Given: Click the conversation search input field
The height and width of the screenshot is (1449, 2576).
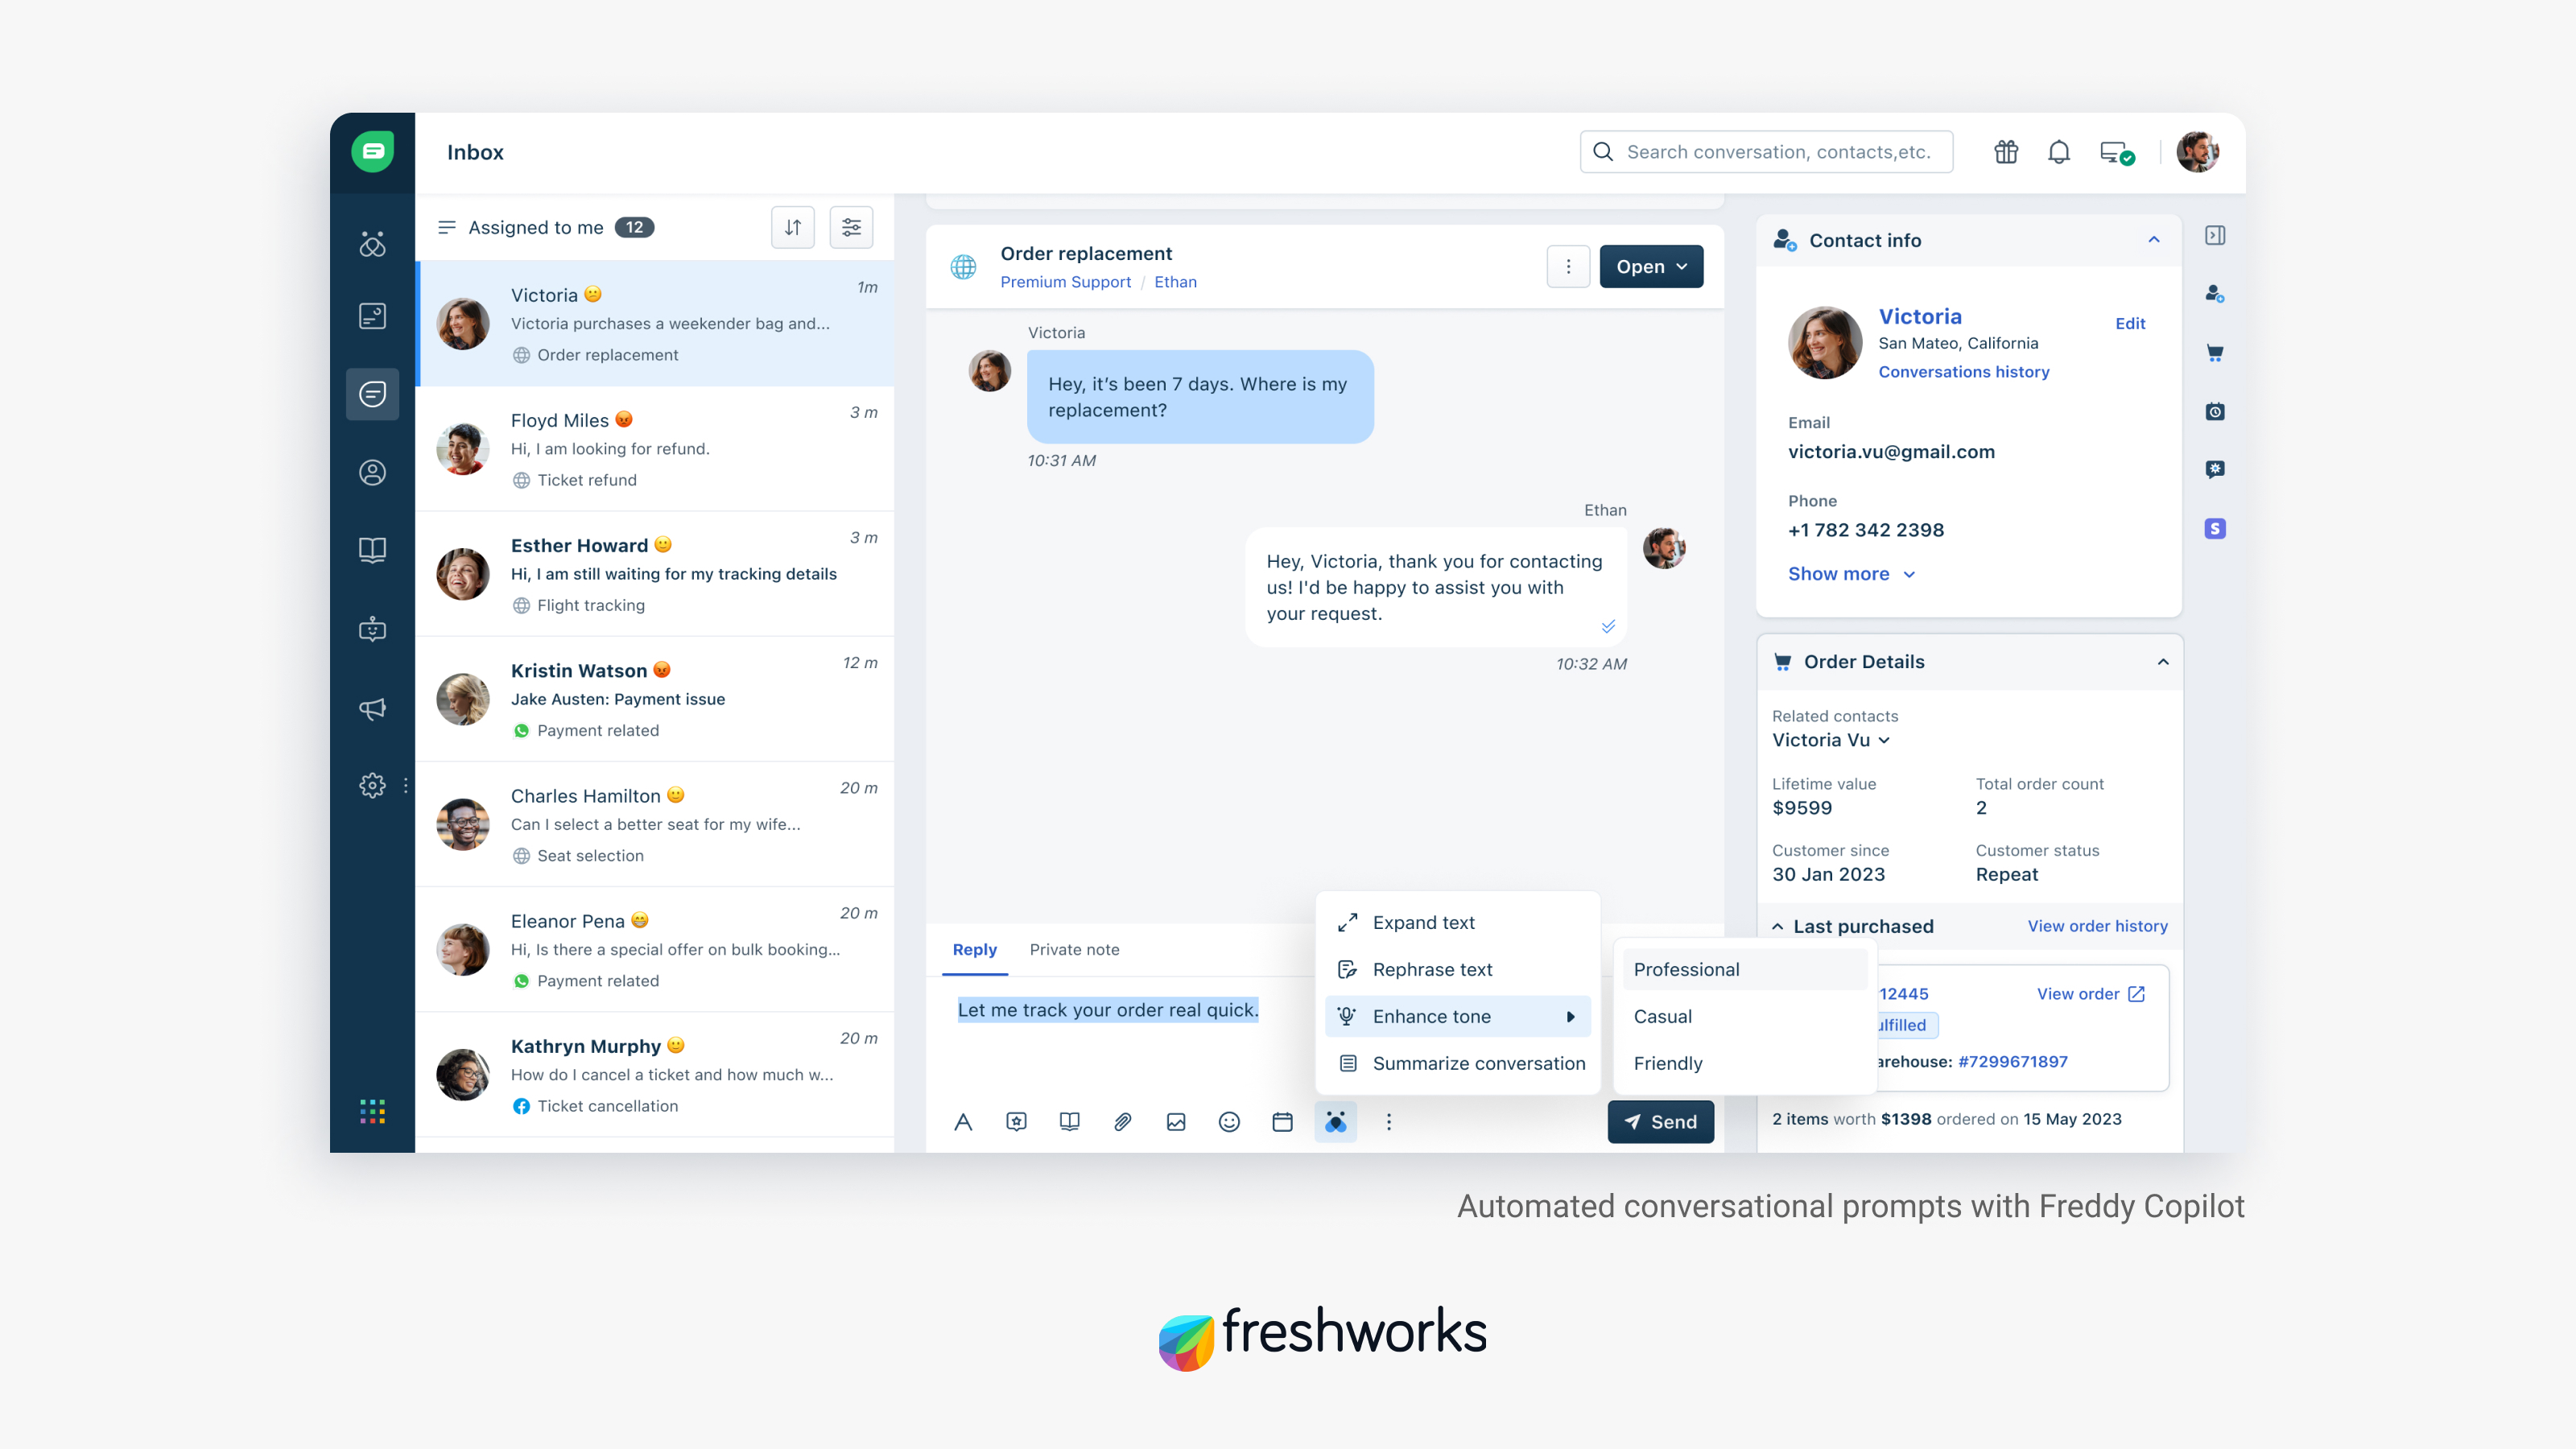Looking at the screenshot, I should click(x=1771, y=151).
